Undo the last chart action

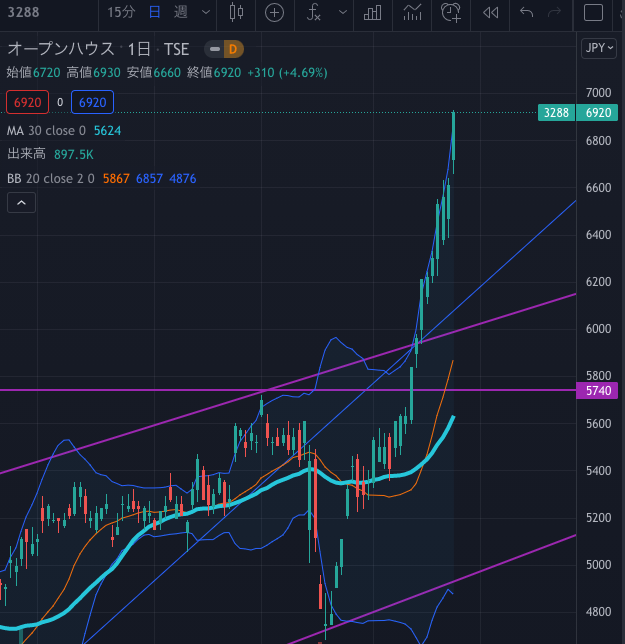[x=526, y=12]
